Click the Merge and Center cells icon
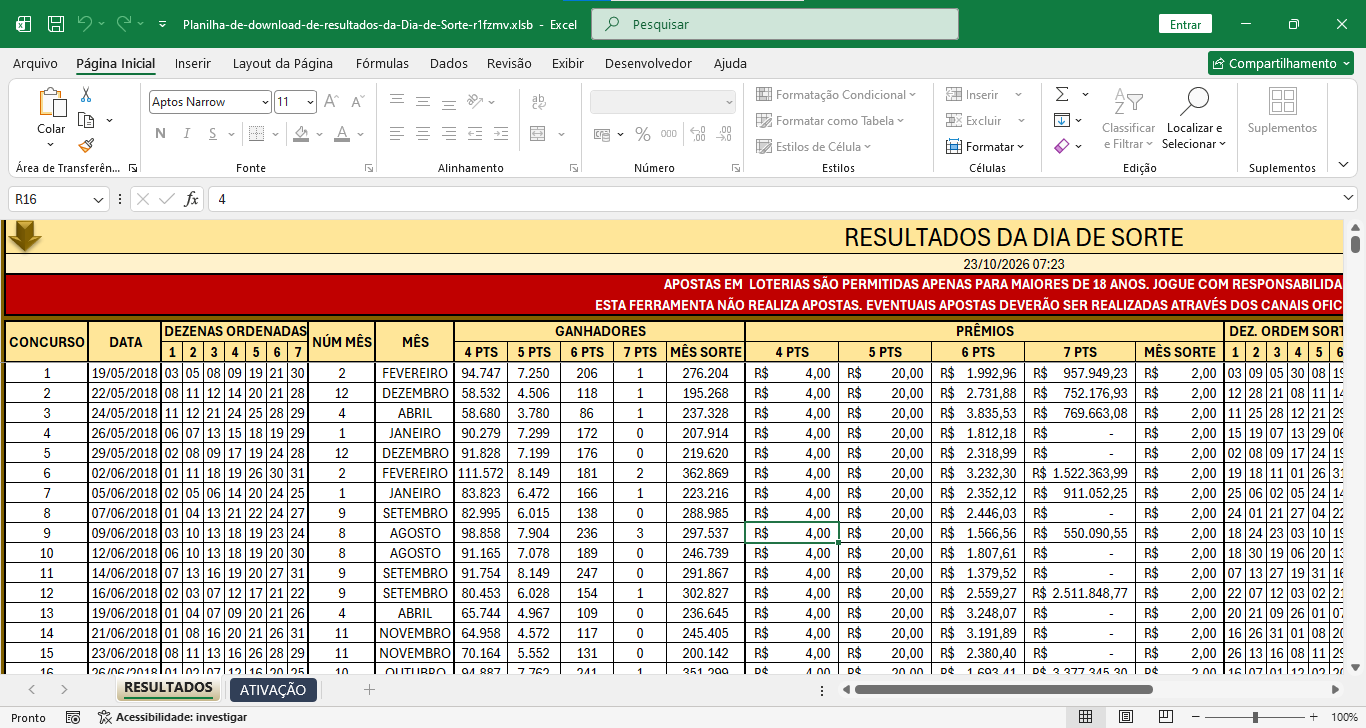1366x728 pixels. click(538, 133)
